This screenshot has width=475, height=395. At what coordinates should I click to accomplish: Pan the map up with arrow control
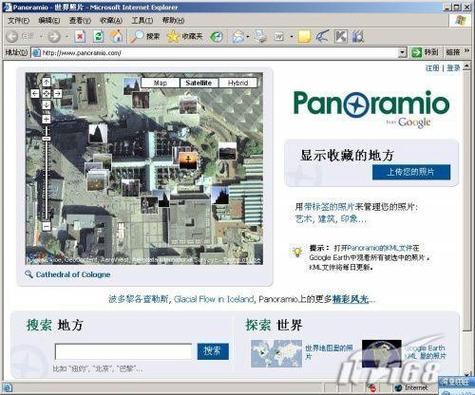pyautogui.click(x=46, y=82)
